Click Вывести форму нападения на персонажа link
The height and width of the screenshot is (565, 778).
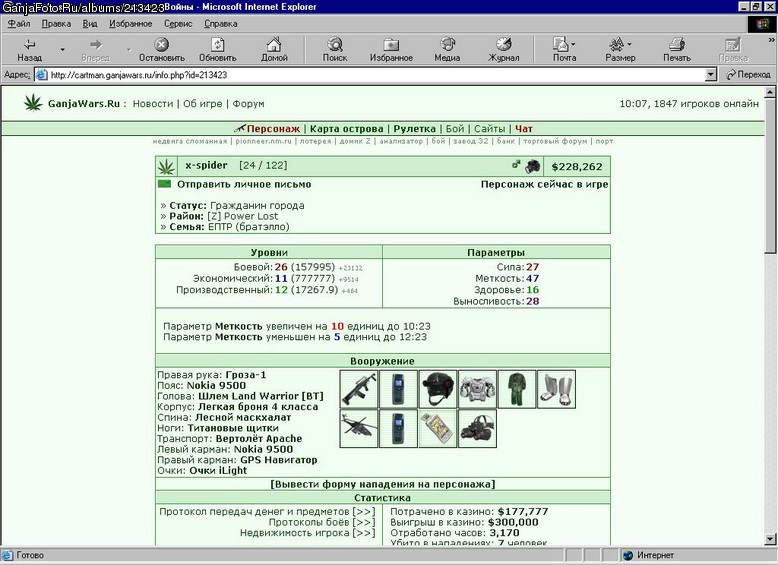point(383,484)
